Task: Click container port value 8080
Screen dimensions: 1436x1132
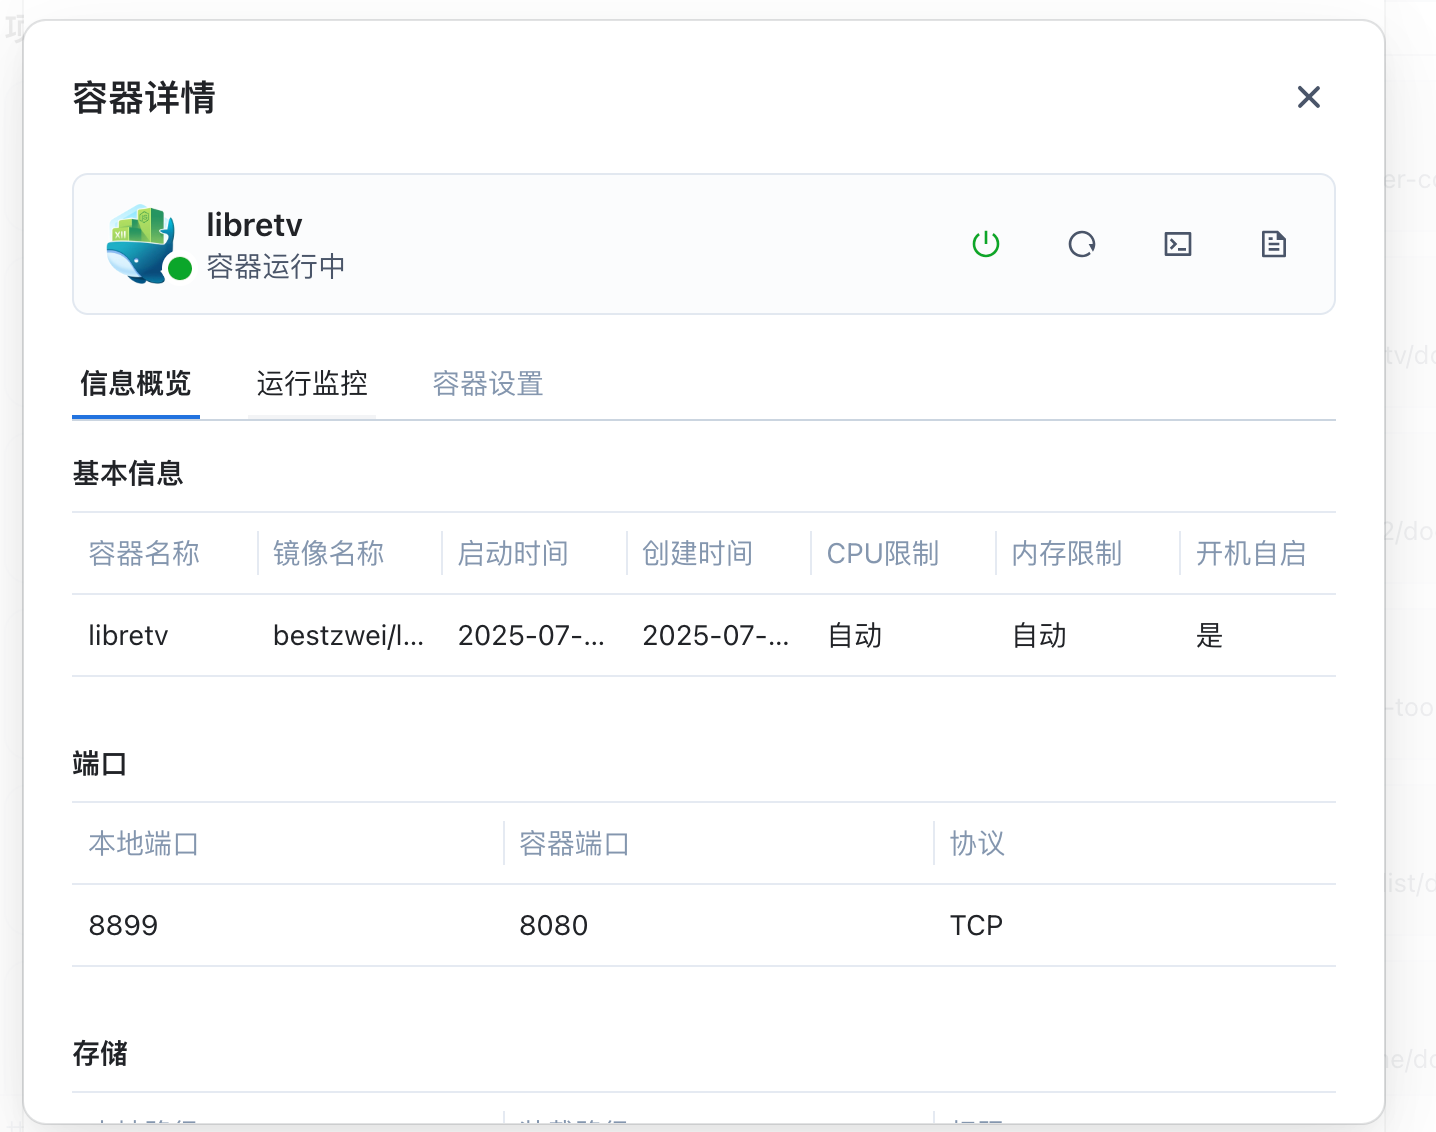Action: point(553,926)
